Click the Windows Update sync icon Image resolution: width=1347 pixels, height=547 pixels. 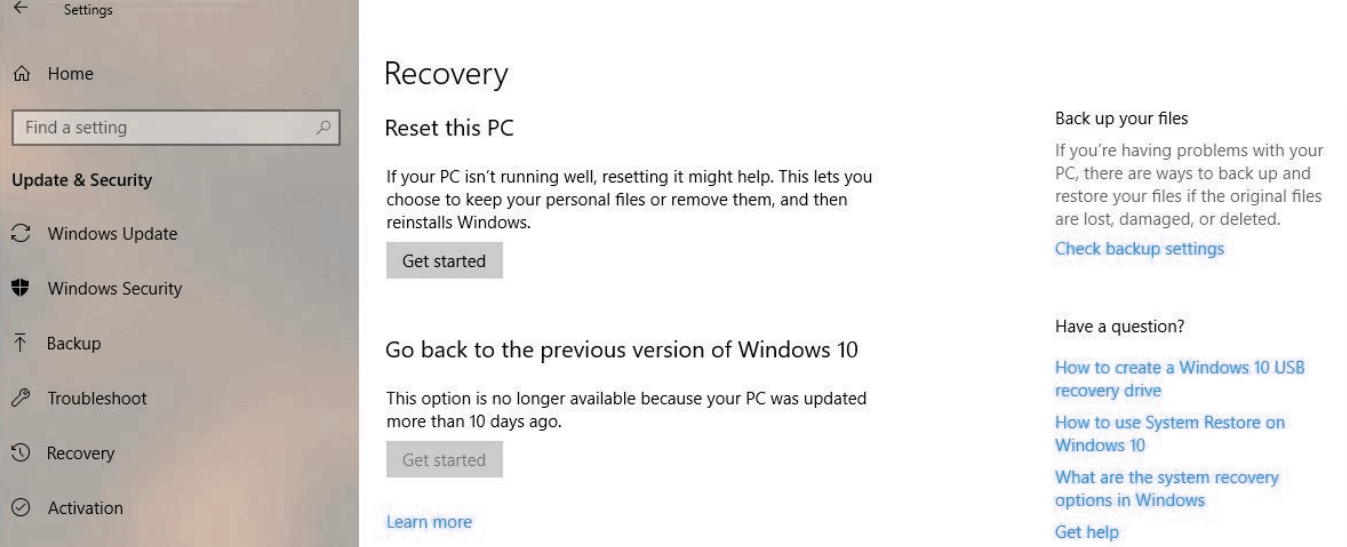coord(20,234)
